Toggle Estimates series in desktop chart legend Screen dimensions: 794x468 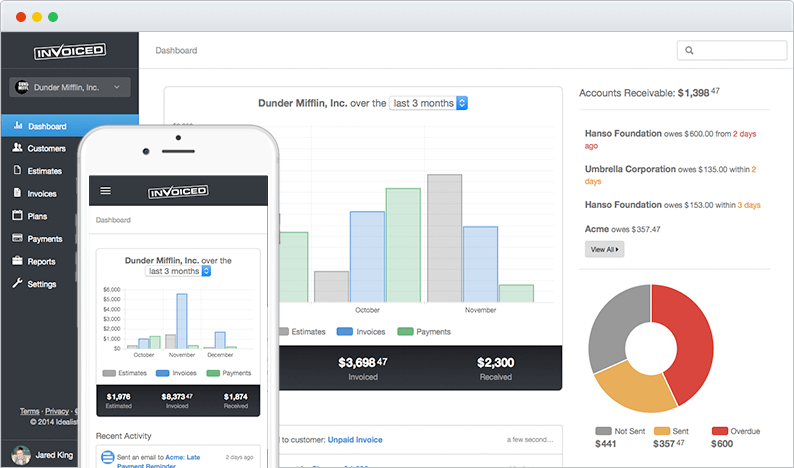pyautogui.click(x=302, y=332)
